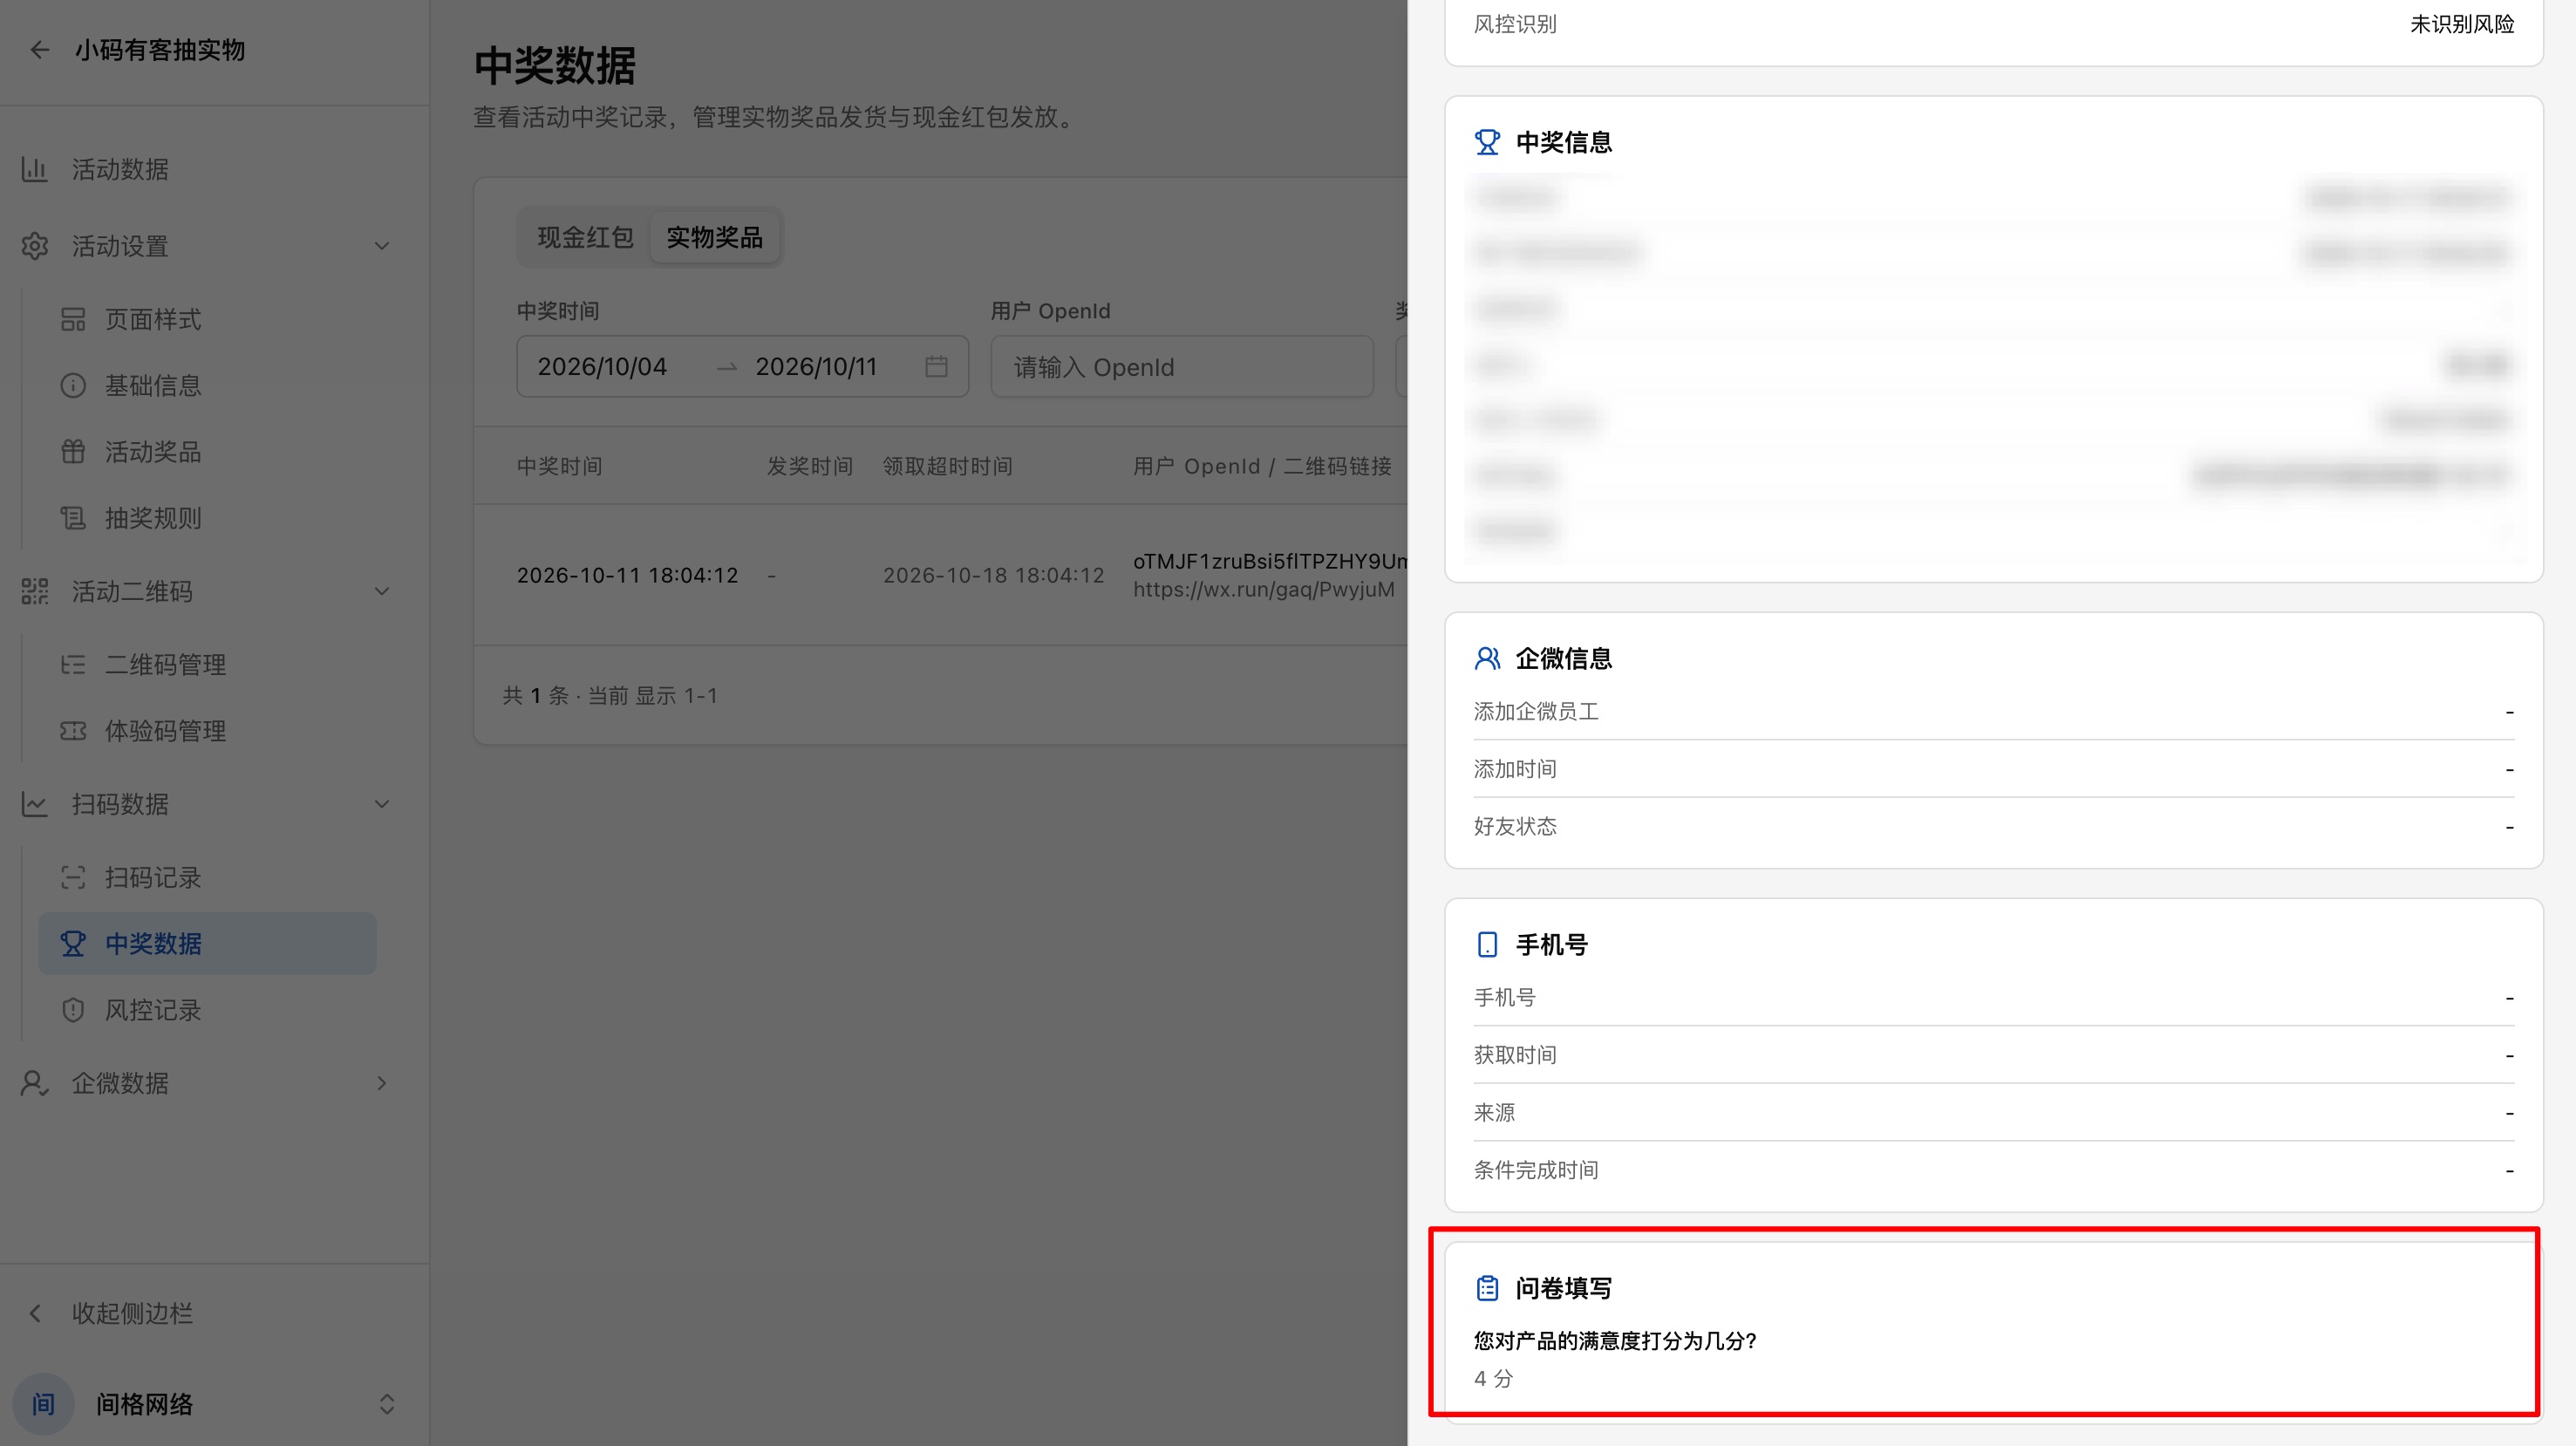The height and width of the screenshot is (1446, 2576).
Task: Open the https://wx.run/gaq/PwyjuM link
Action: click(1263, 589)
